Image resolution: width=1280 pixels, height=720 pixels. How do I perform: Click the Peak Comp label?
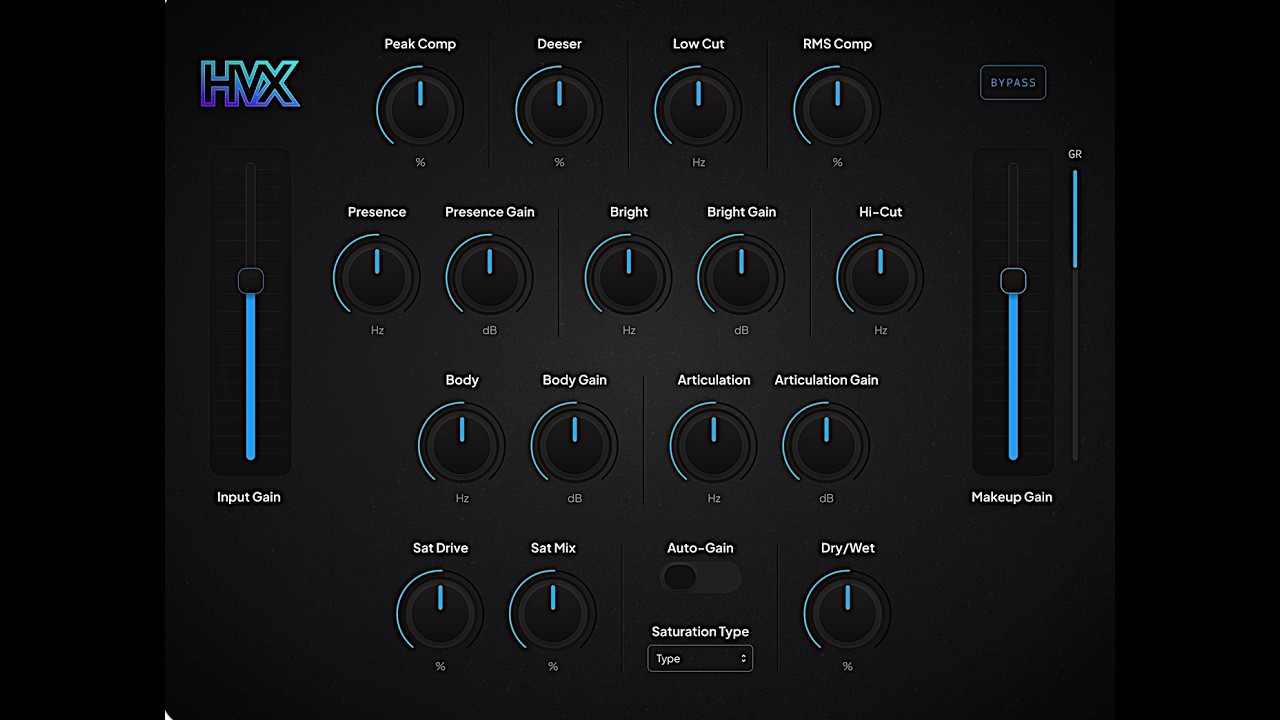pyautogui.click(x=420, y=44)
